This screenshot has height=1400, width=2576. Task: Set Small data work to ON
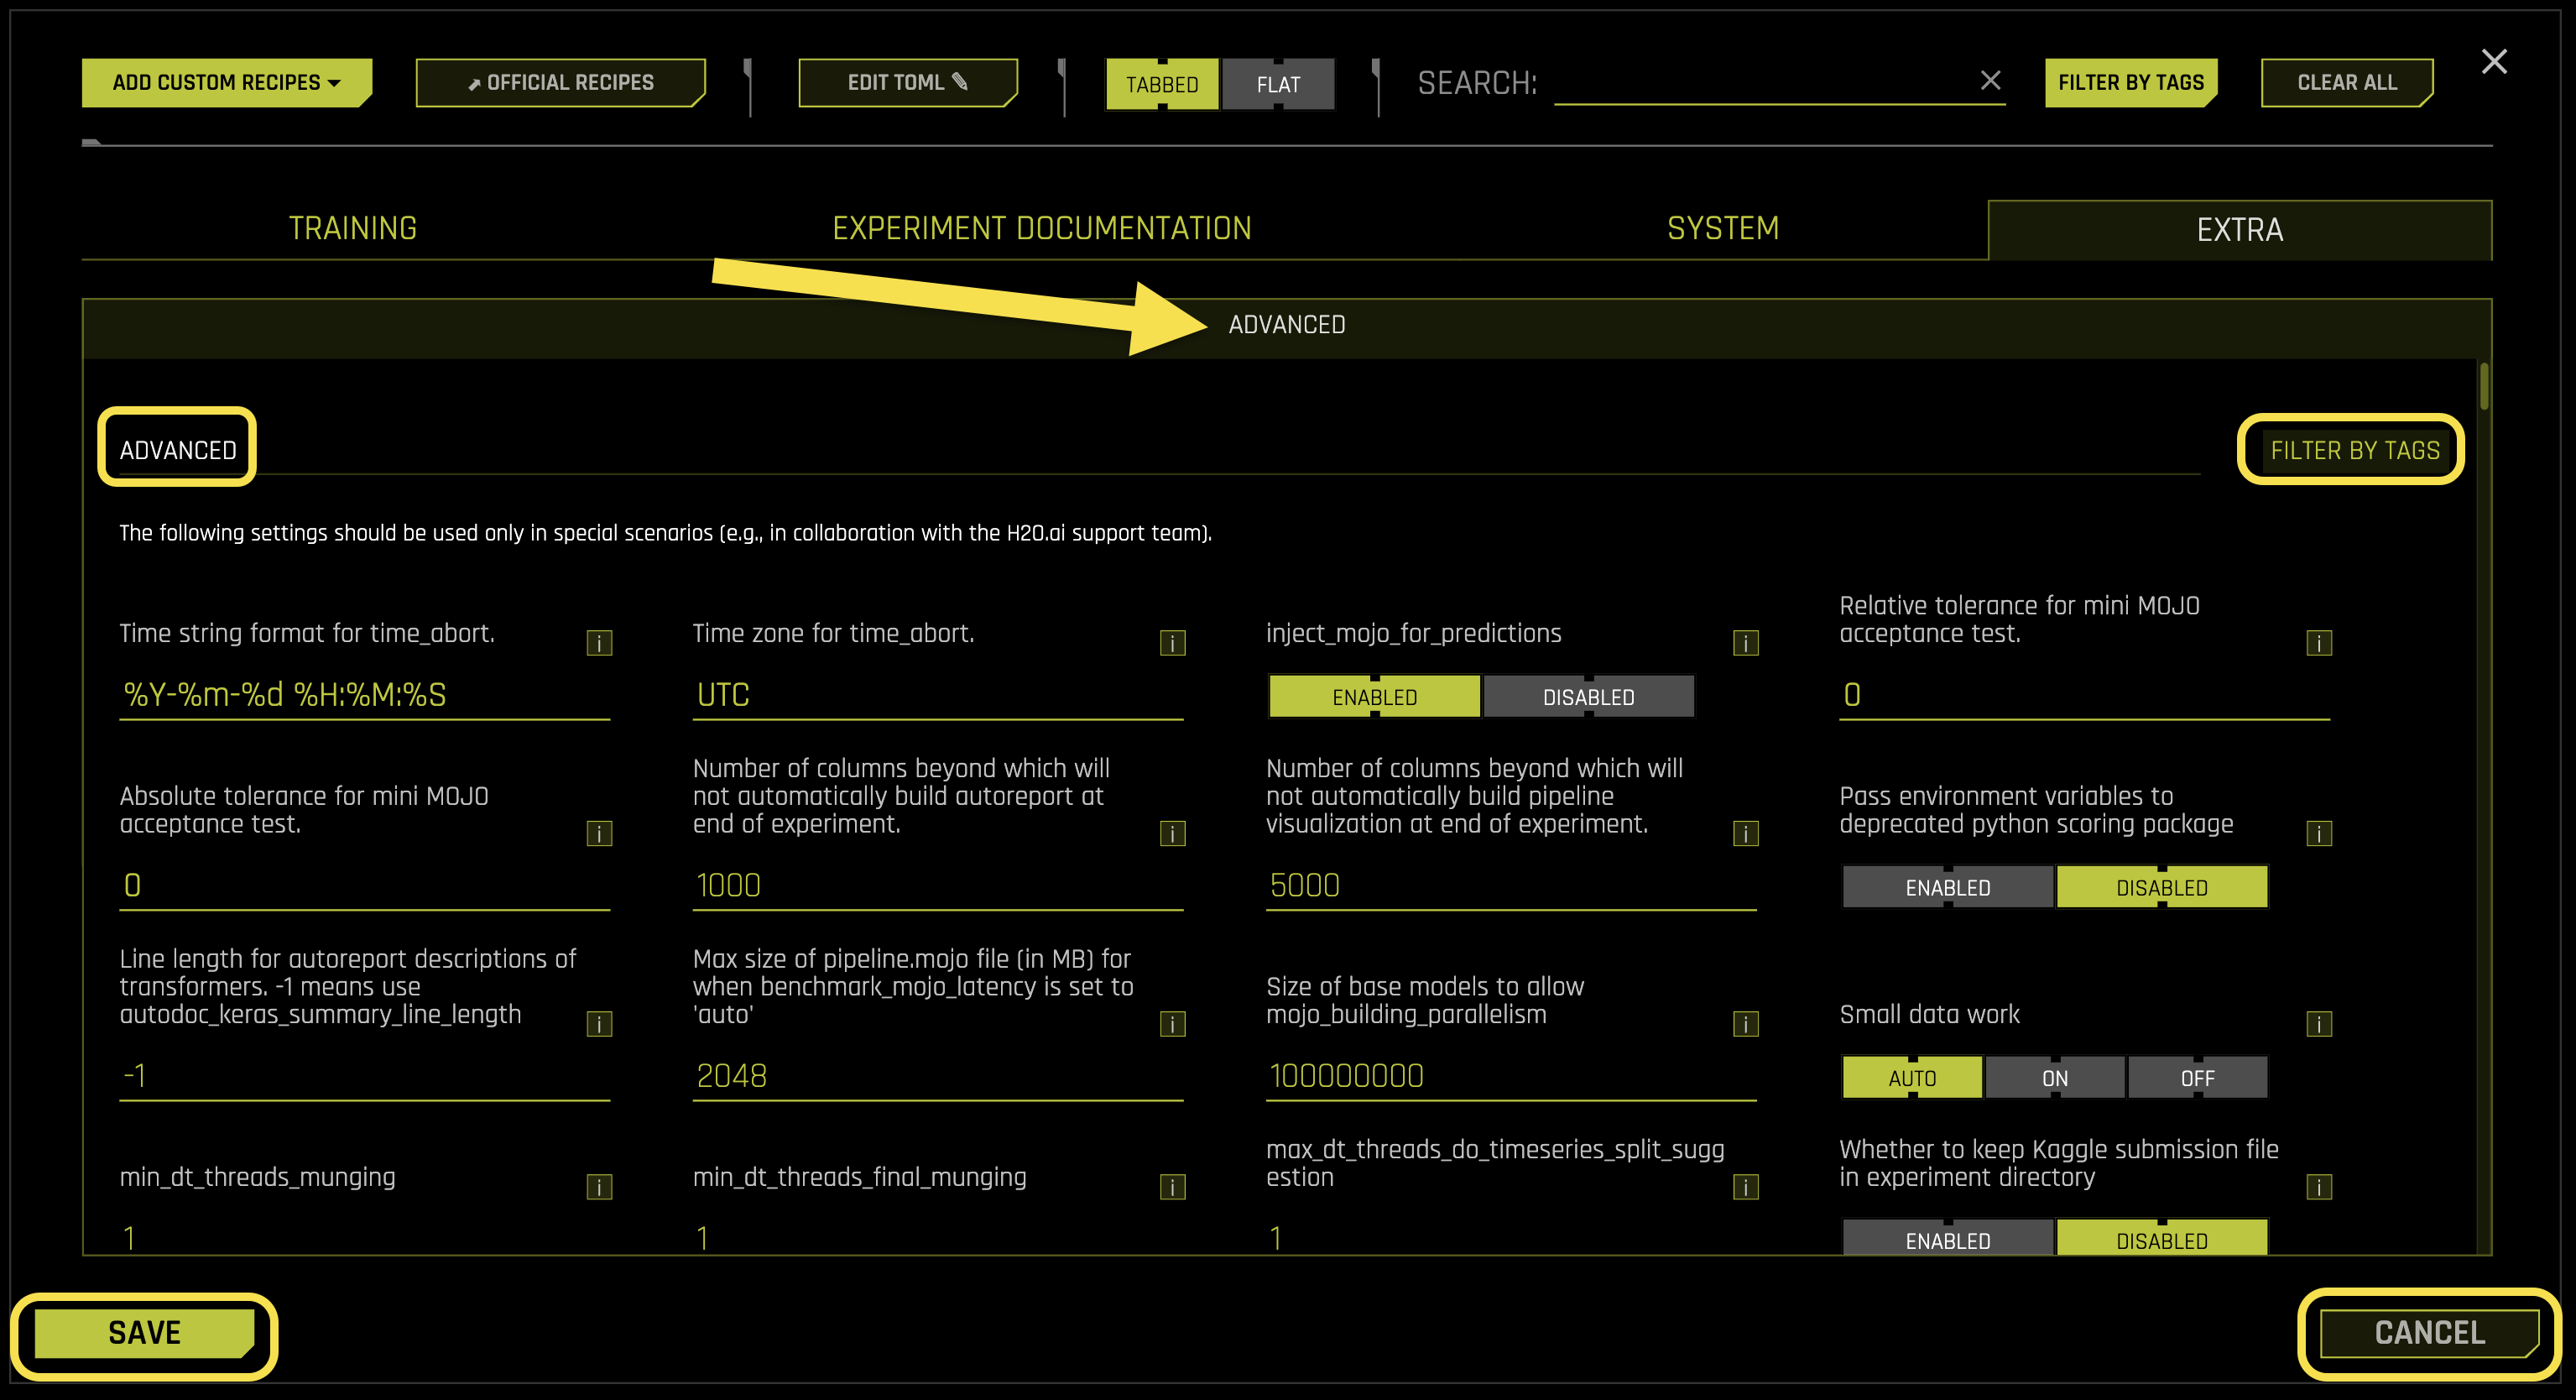[x=2055, y=1077]
